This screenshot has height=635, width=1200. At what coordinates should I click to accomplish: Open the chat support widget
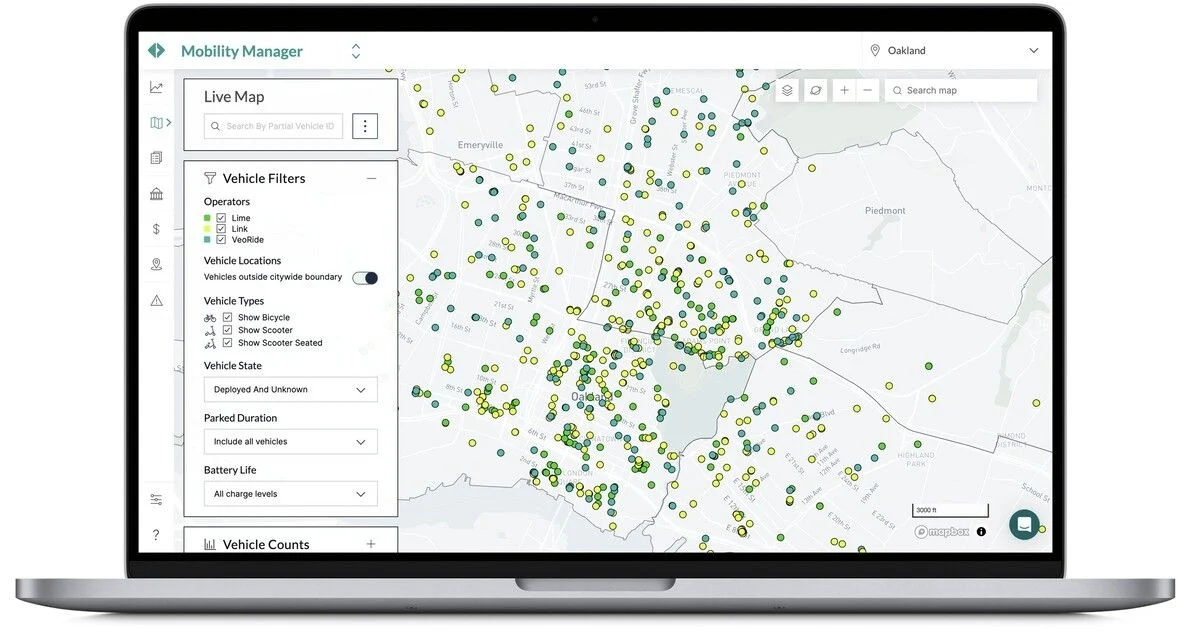pyautogui.click(x=1024, y=525)
